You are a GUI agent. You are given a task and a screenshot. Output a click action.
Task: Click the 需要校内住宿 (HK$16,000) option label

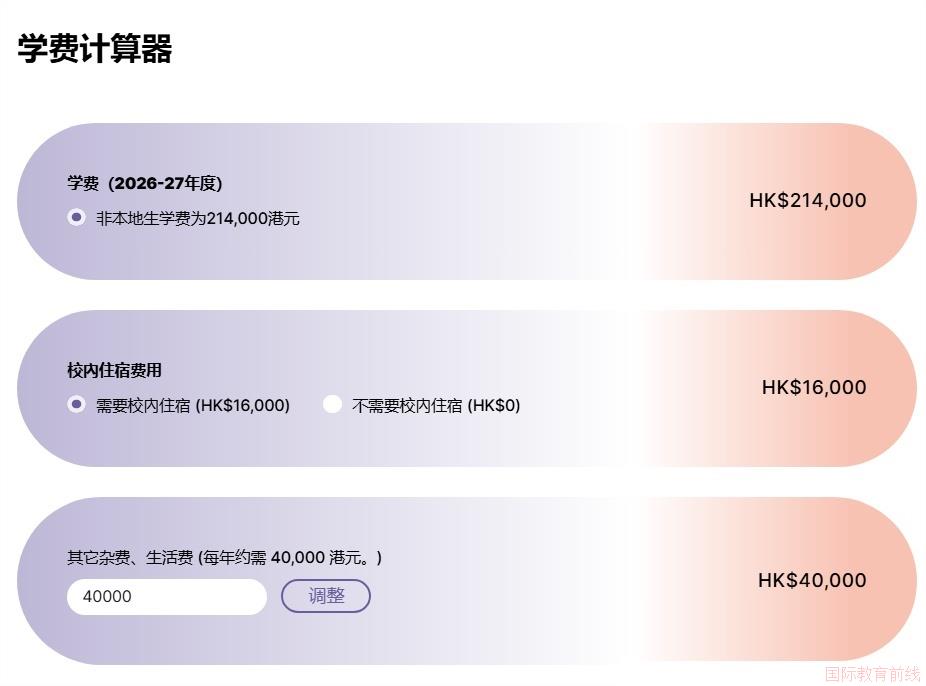pos(193,405)
